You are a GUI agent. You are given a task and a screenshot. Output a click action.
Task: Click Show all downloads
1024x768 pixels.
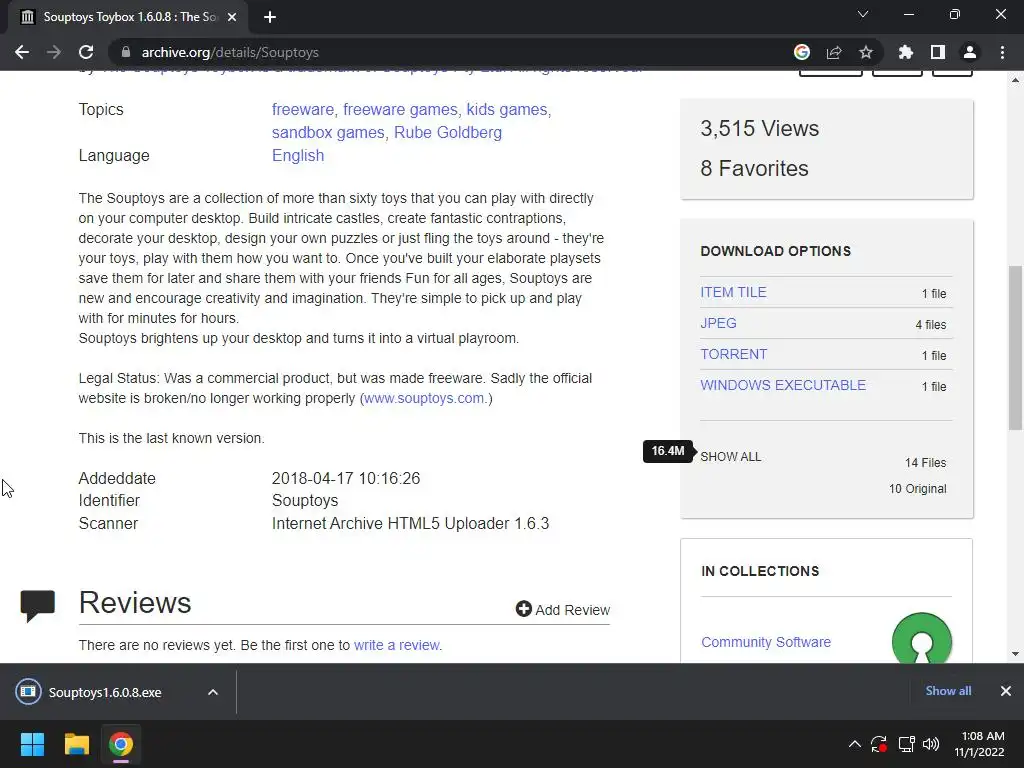948,691
